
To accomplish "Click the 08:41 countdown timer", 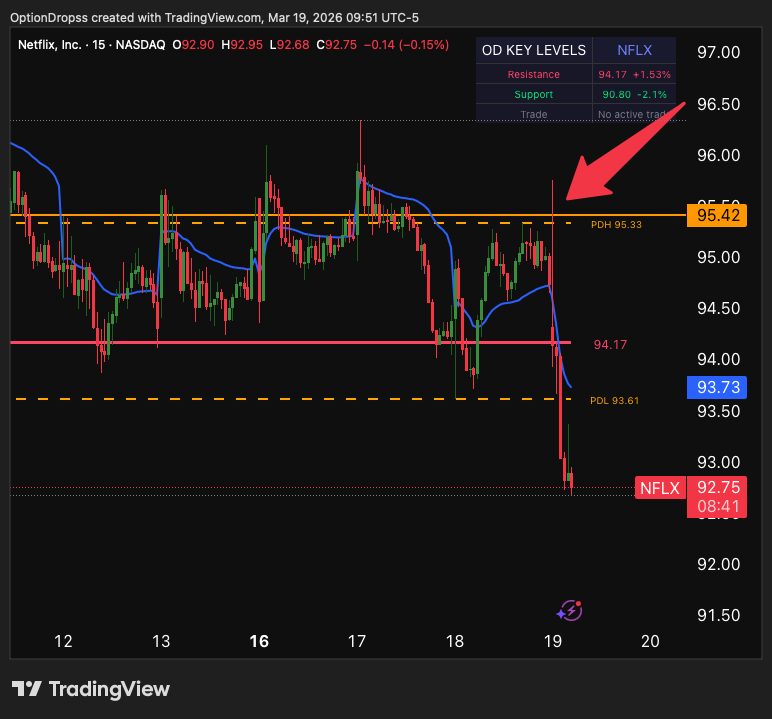I will (x=718, y=507).
